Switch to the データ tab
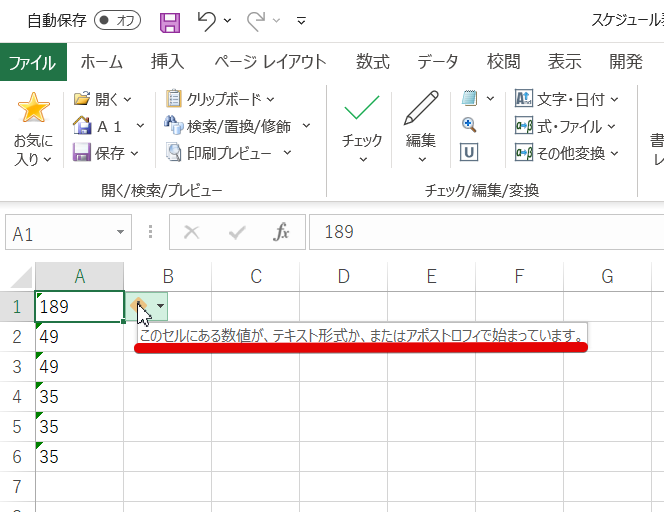Image resolution: width=664 pixels, height=512 pixels. click(438, 62)
